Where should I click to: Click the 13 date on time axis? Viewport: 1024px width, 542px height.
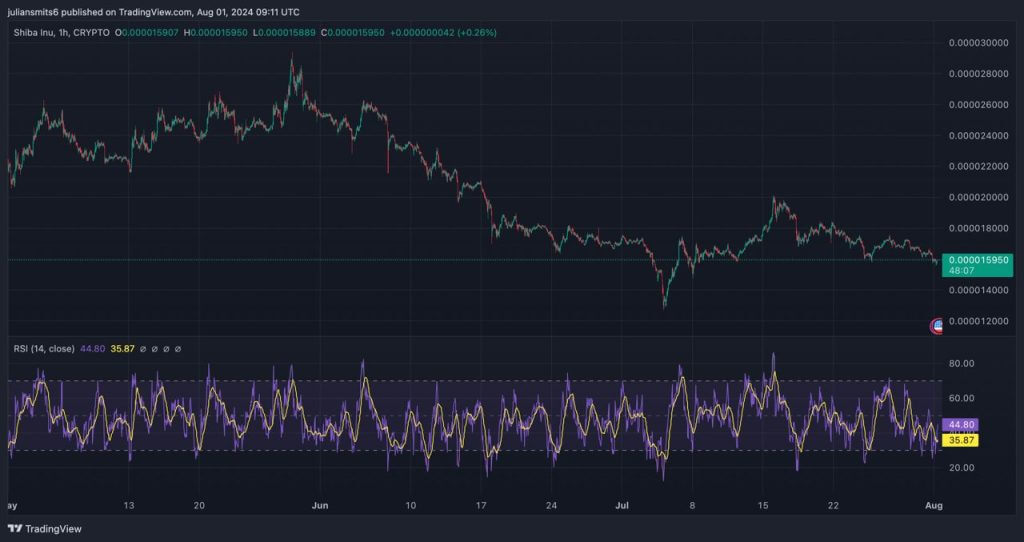tap(129, 505)
